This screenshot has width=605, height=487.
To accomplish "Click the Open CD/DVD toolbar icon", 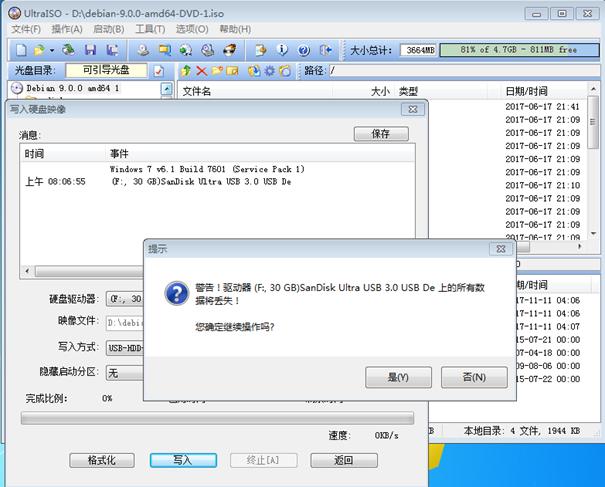I will click(69, 50).
